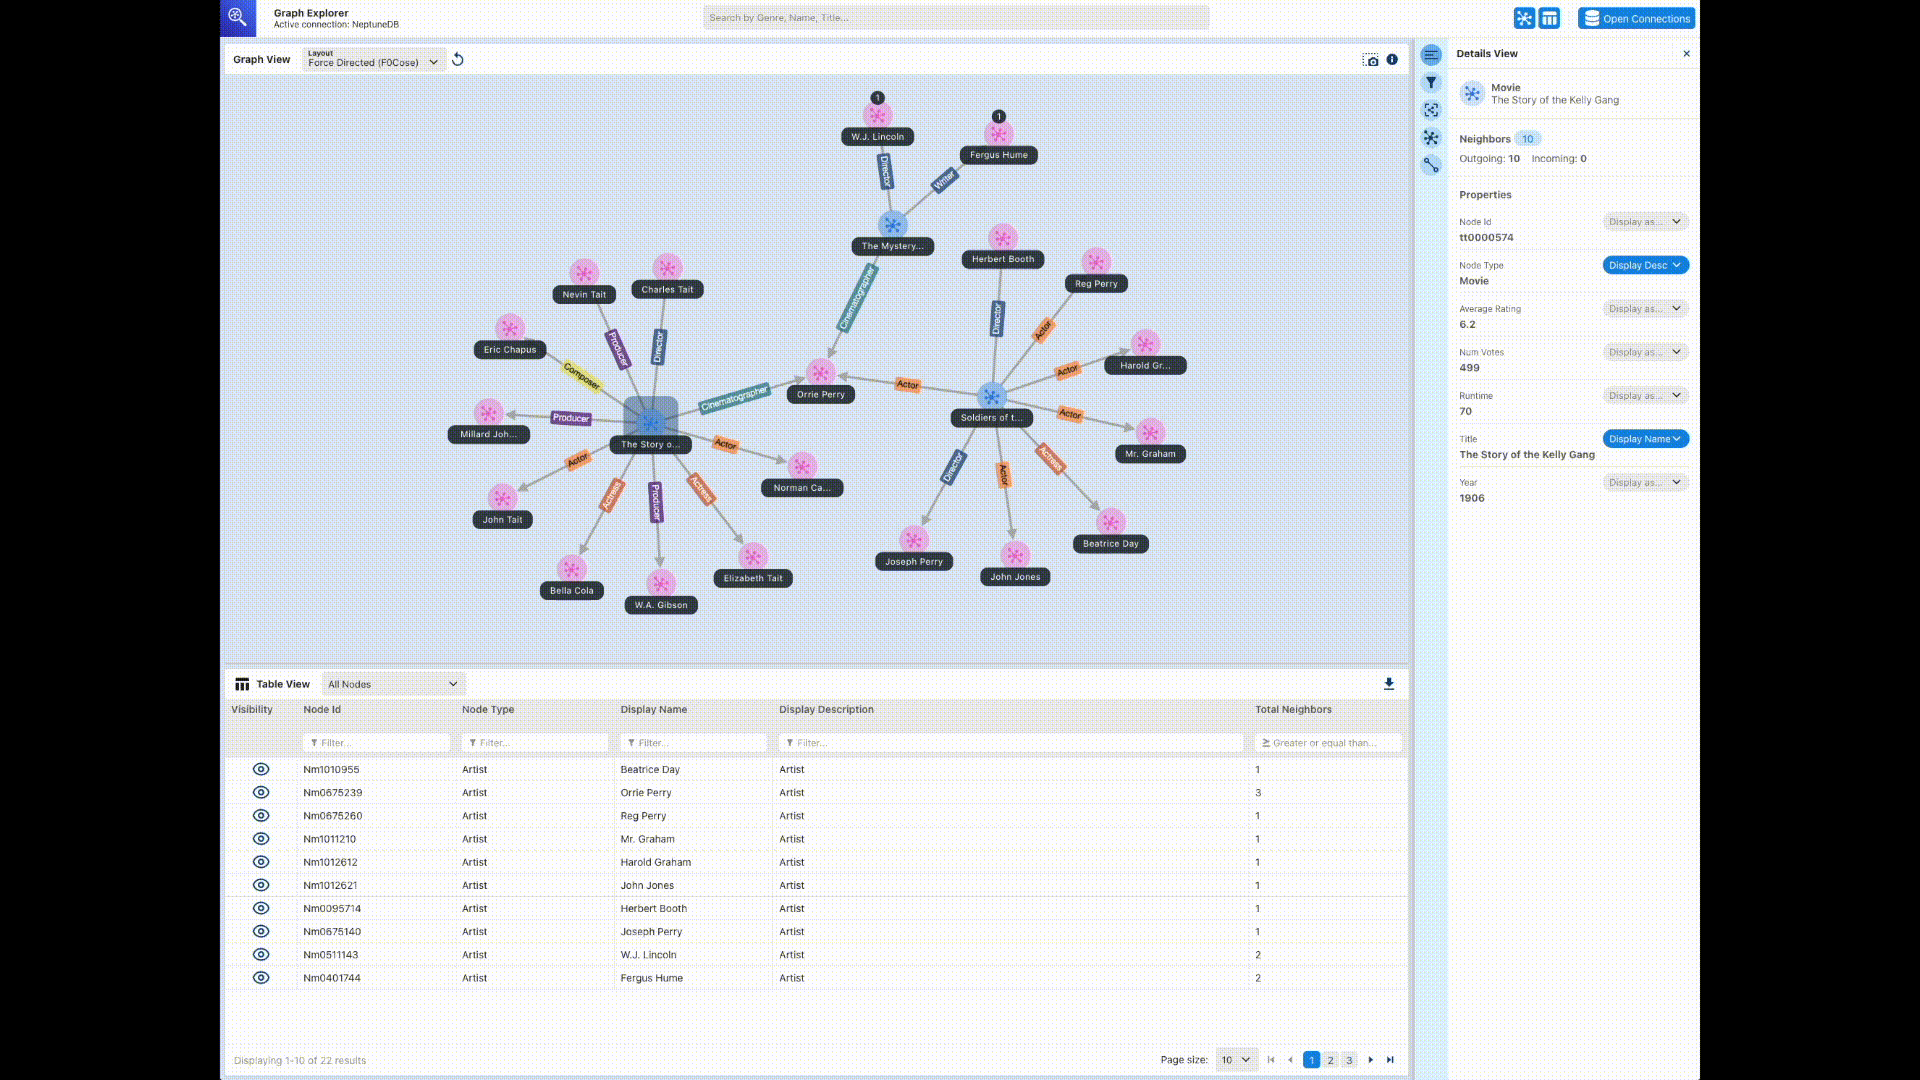
Task: Click the Graph Explorer filter icon
Action: [x=1431, y=82]
